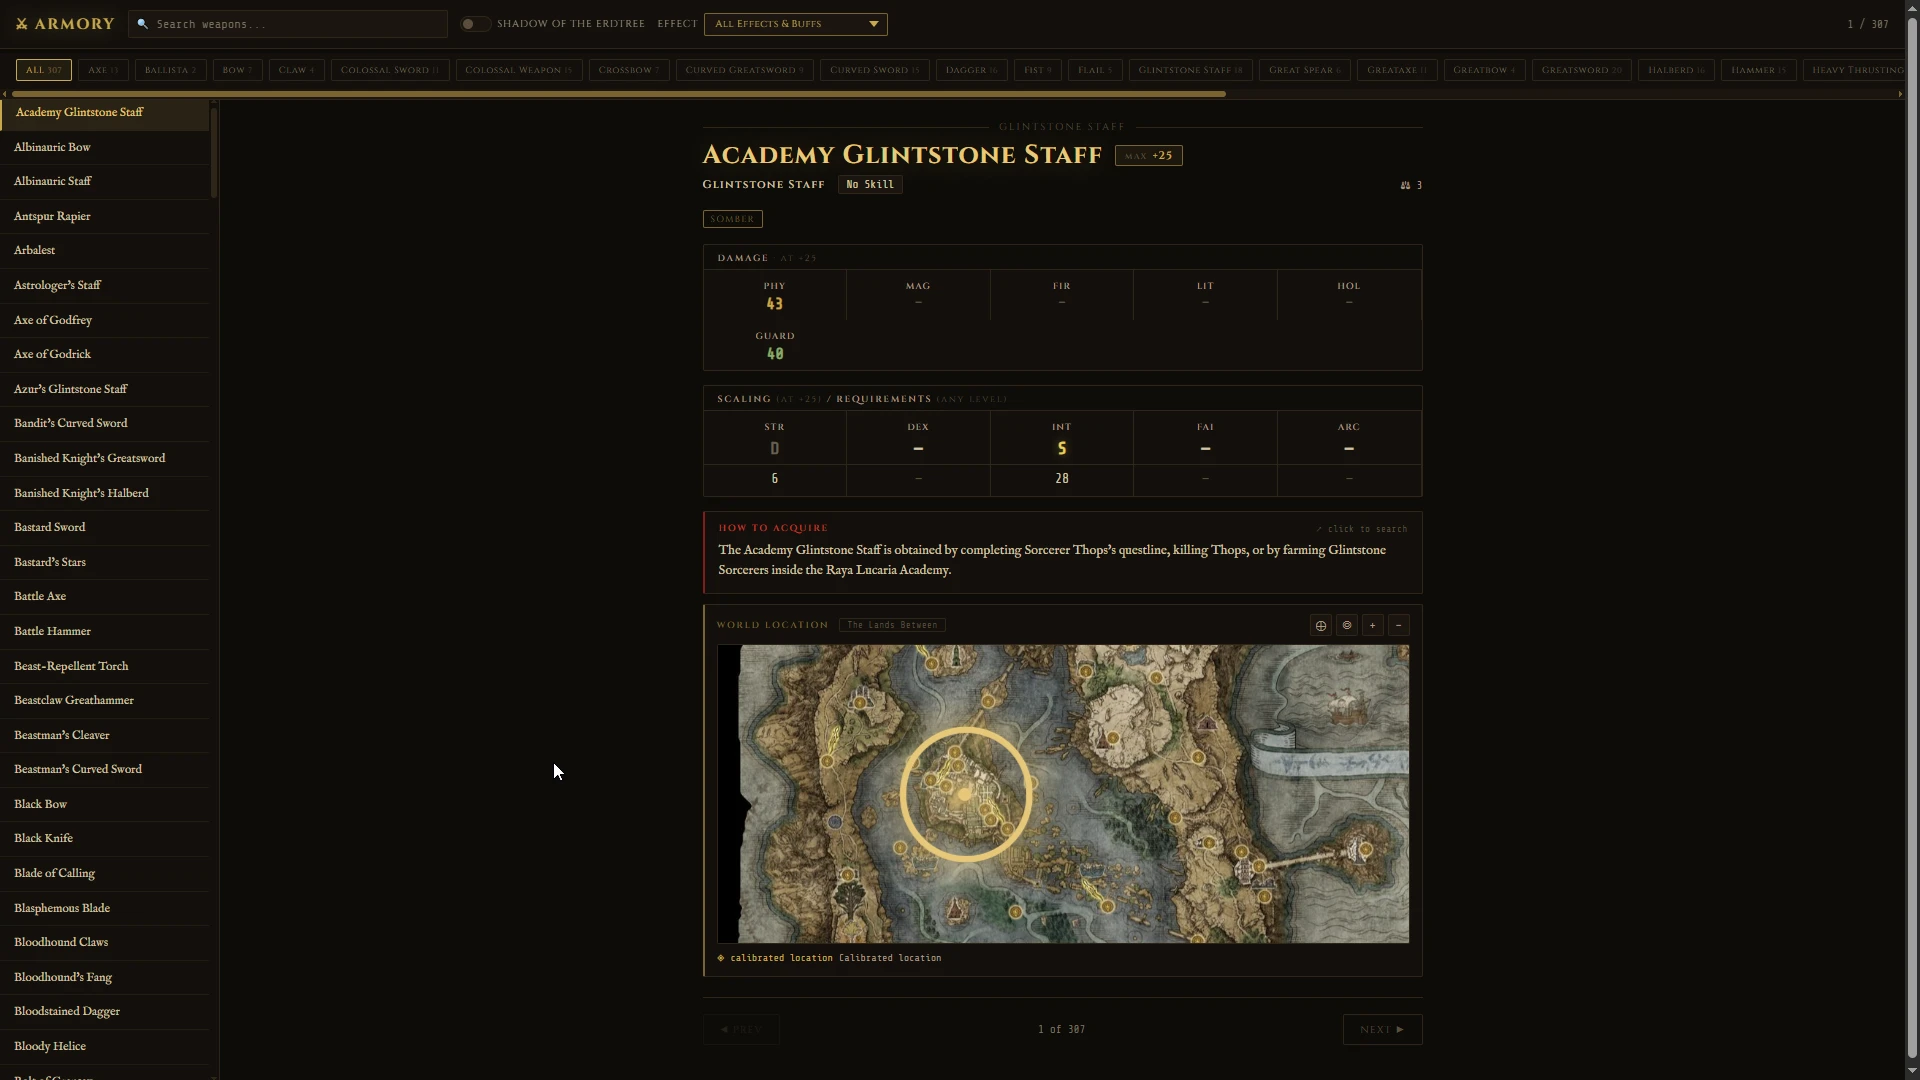1920x1080 pixels.
Task: Select the All 307 category tab
Action: (x=44, y=70)
